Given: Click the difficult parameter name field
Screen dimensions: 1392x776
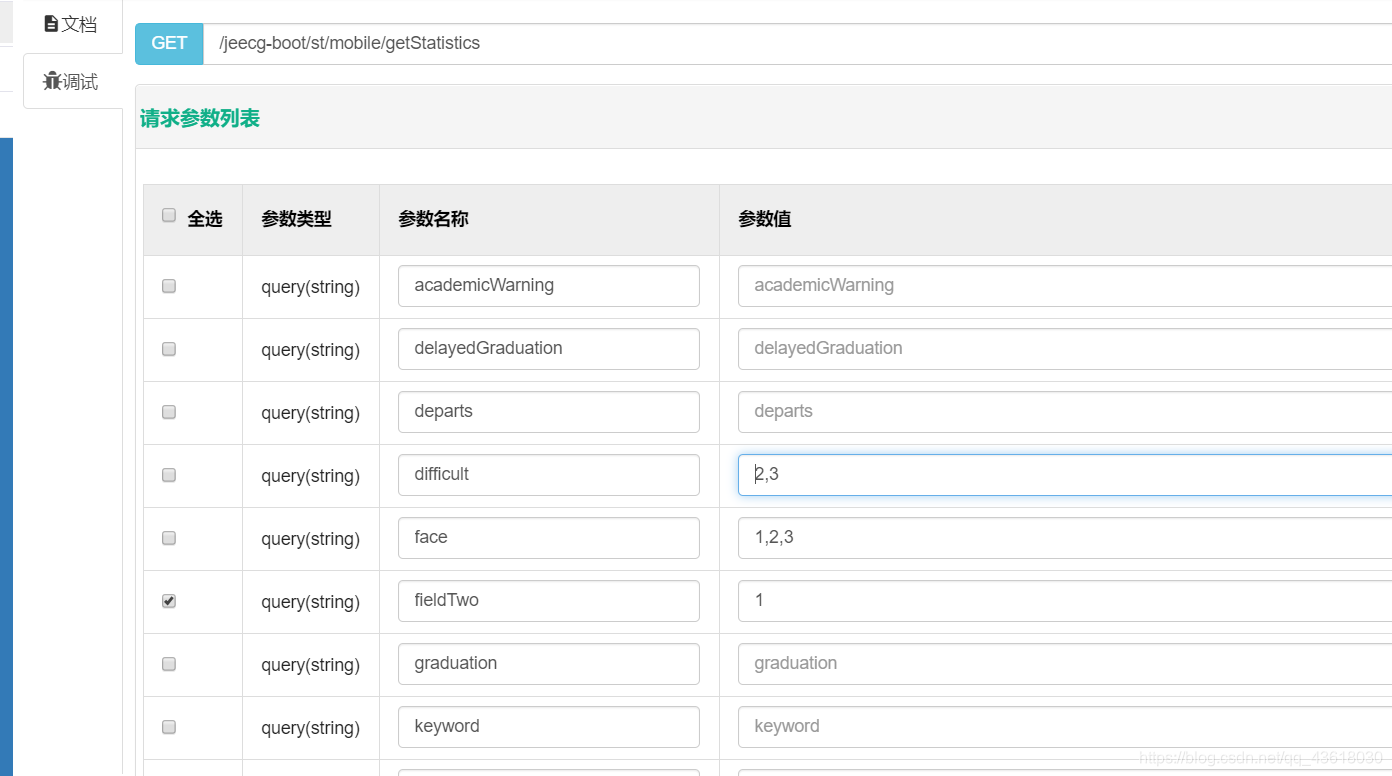Looking at the screenshot, I should coord(549,475).
